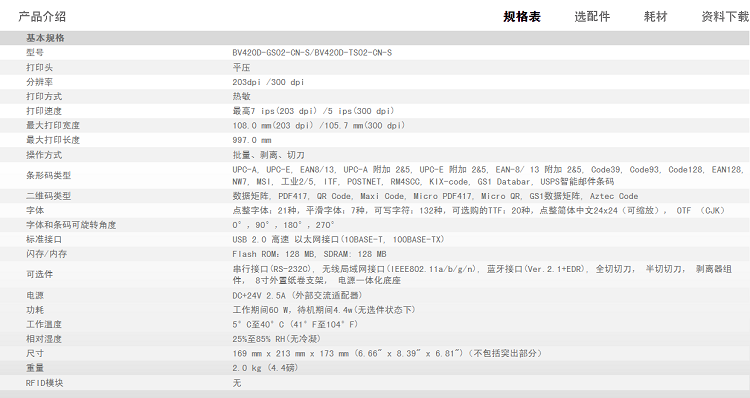
Task: Click the 标准接口 label
Action: point(44,239)
